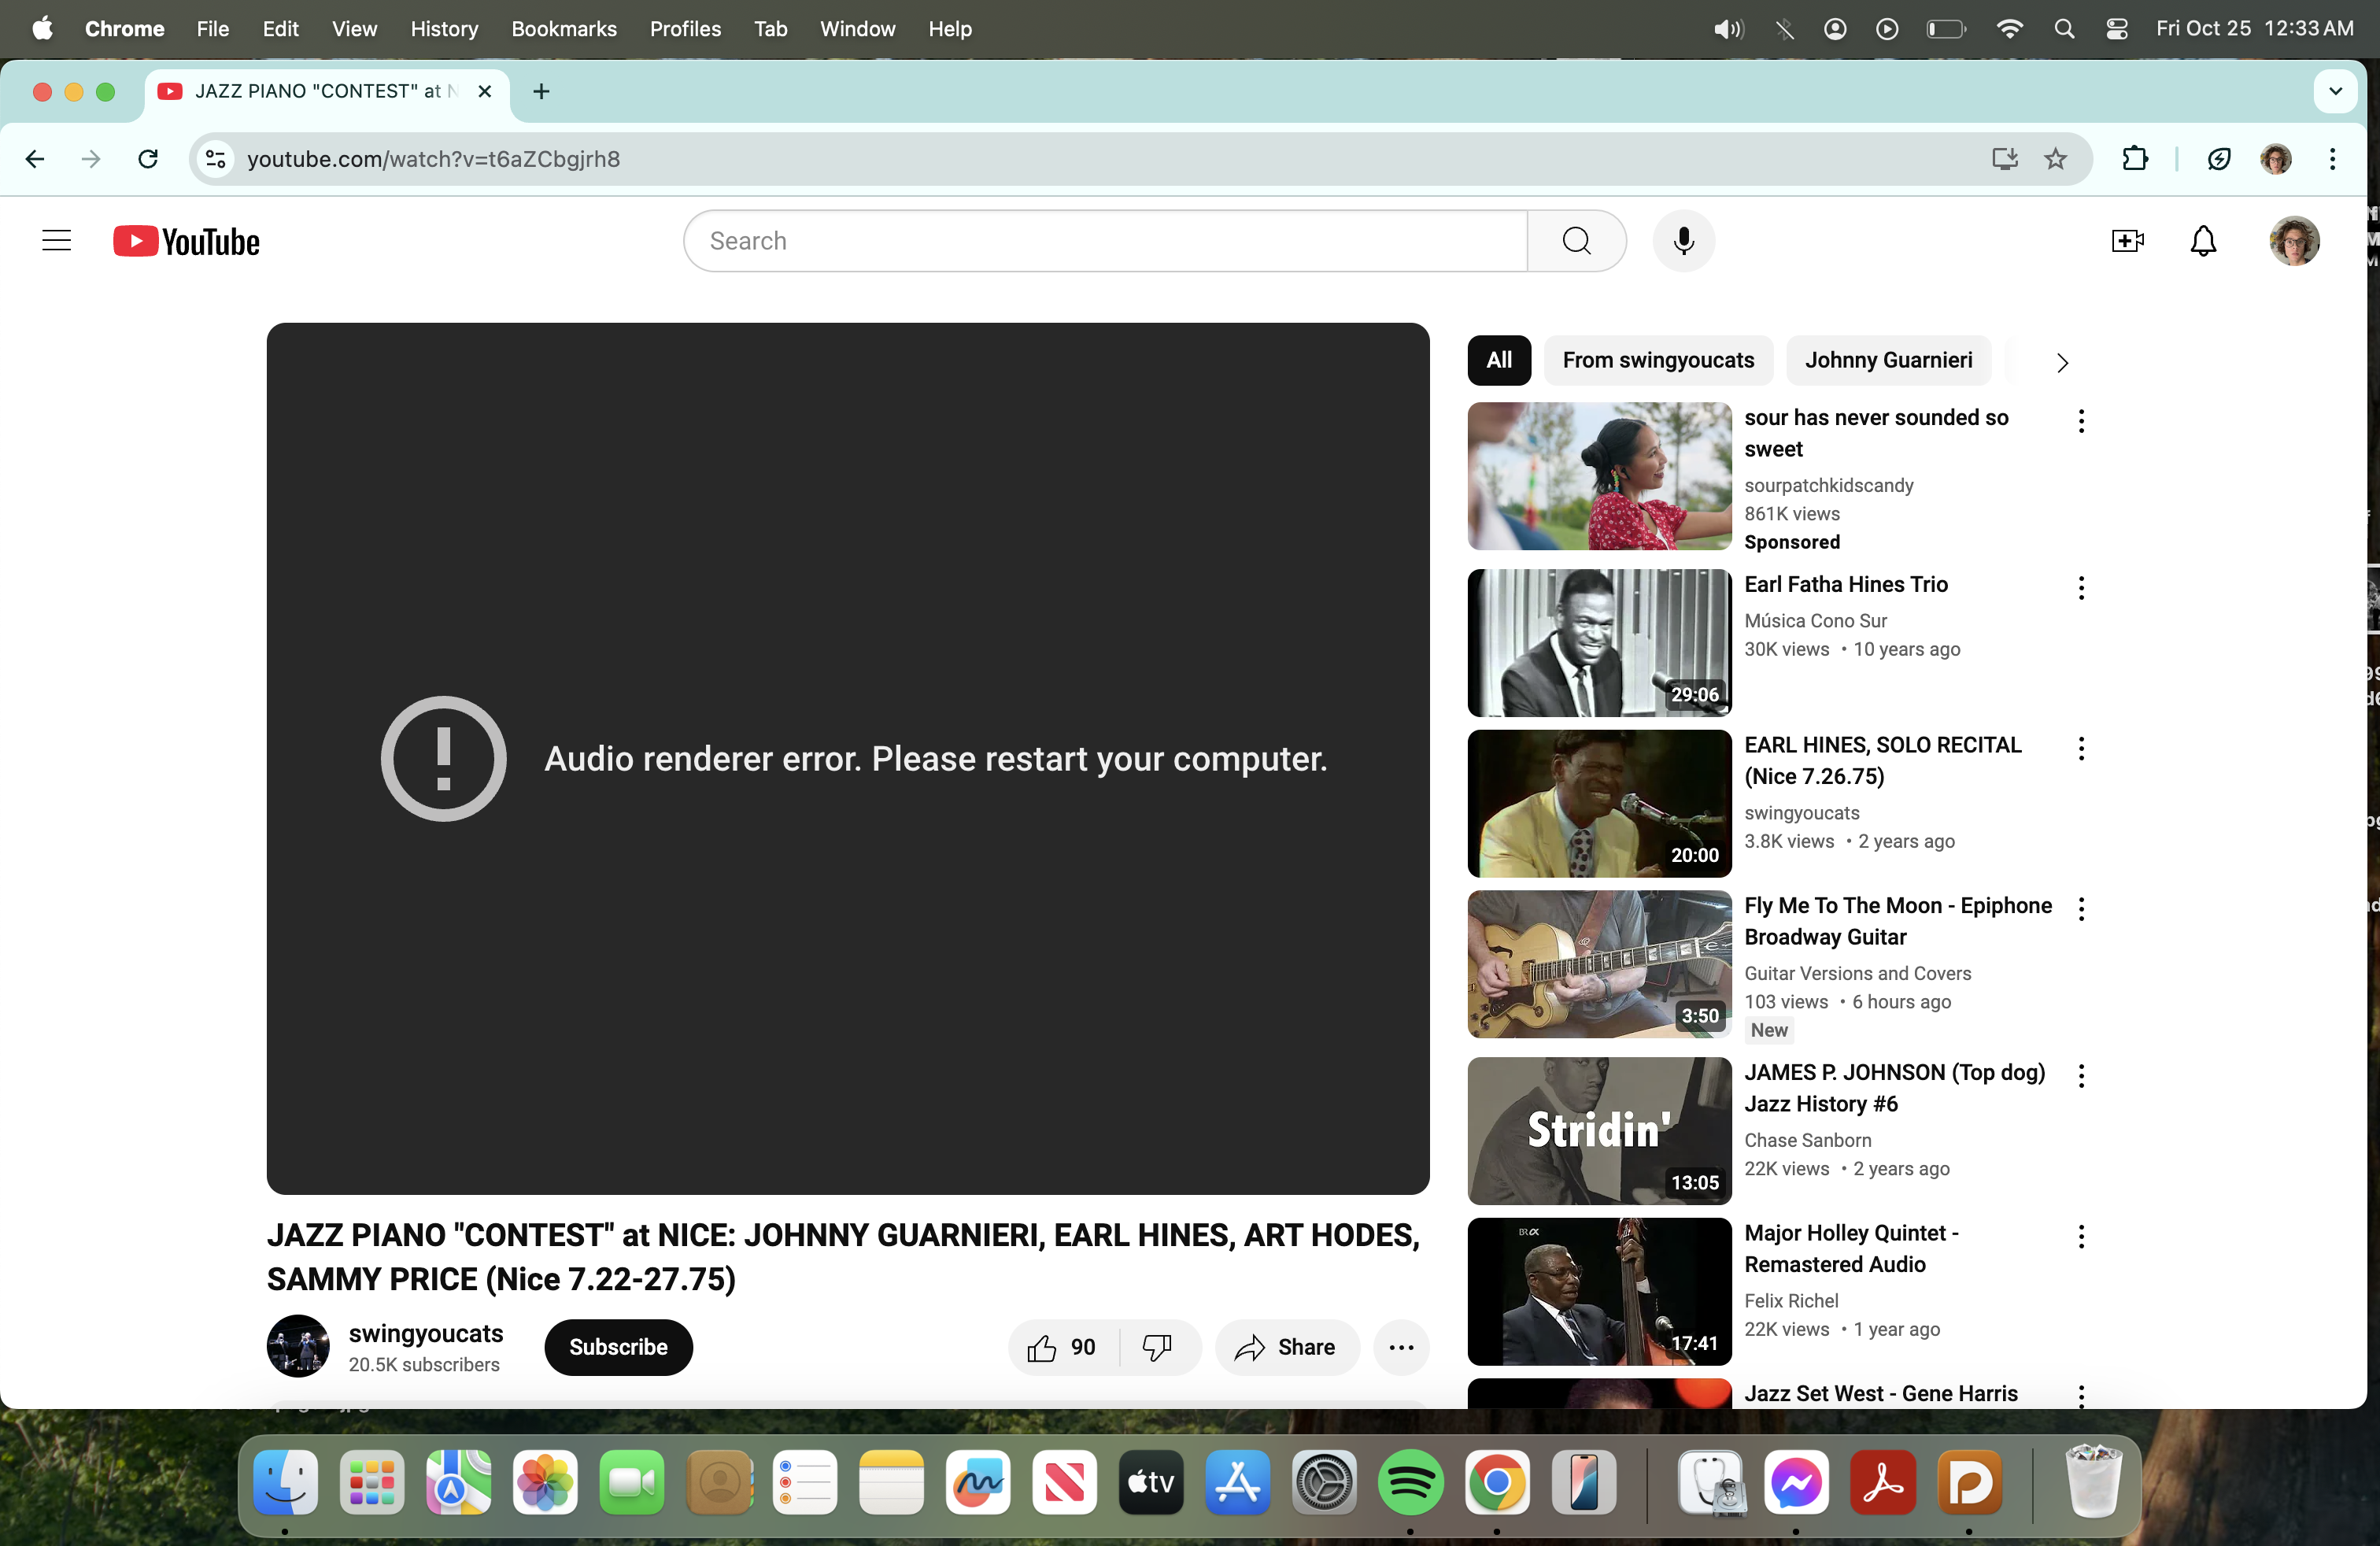Open the EARL HINES SOLO RECITAL thumbnail
Viewport: 2380px width, 1546px height.
pyautogui.click(x=1596, y=803)
